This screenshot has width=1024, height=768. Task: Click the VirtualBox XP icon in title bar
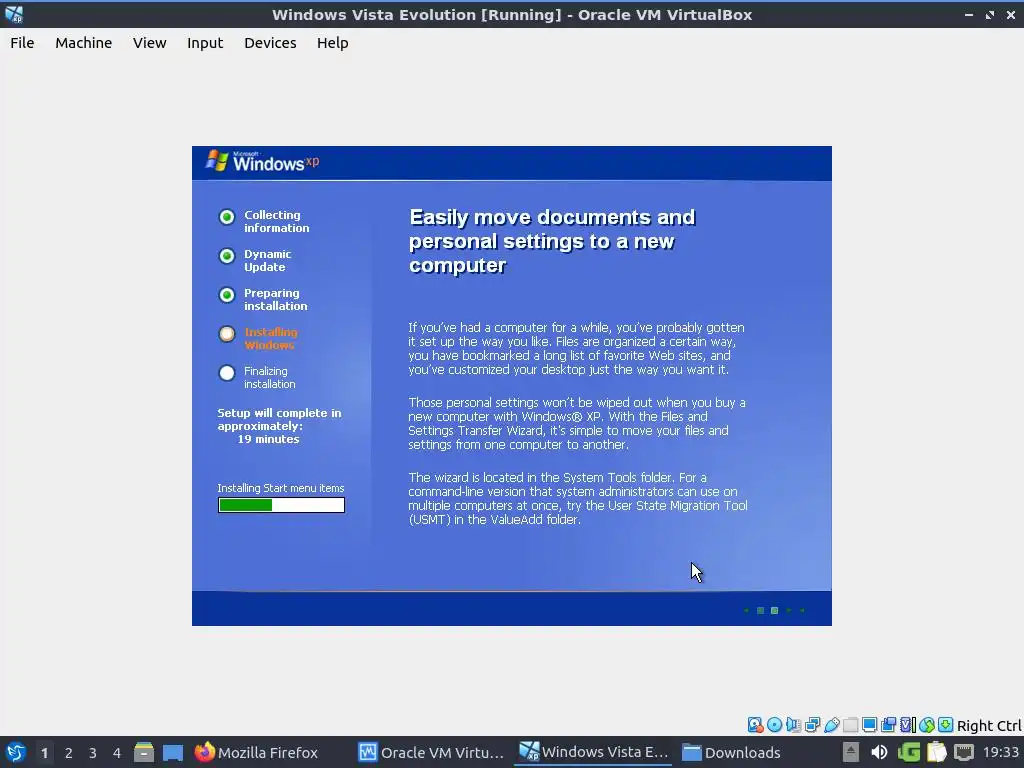[x=14, y=14]
